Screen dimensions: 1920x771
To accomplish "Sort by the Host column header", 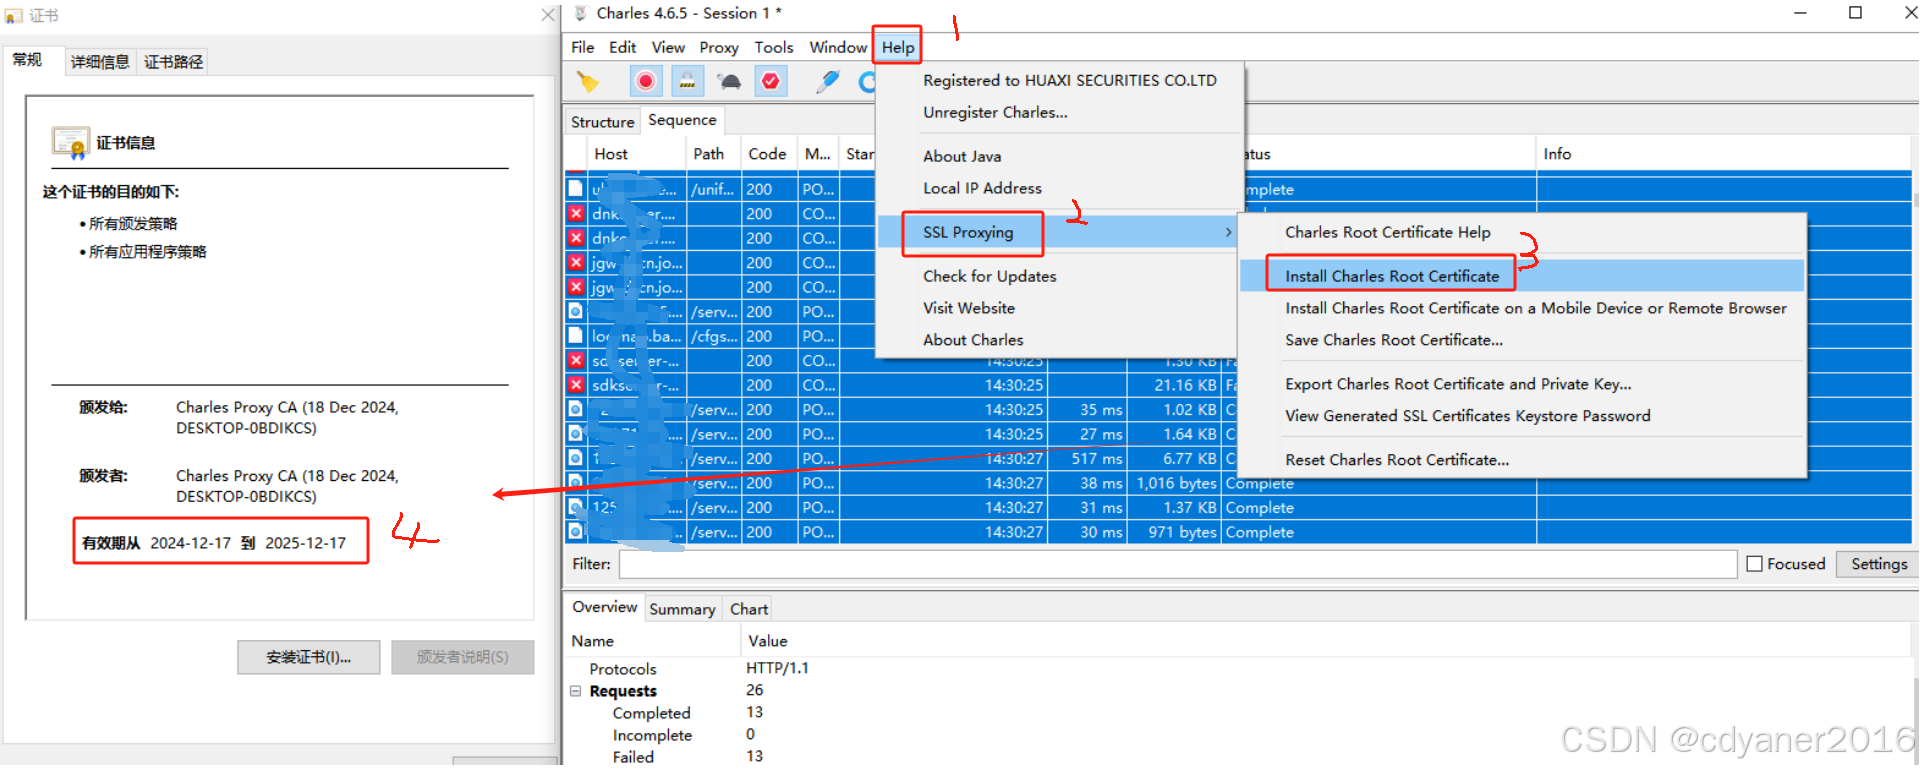I will [x=635, y=154].
